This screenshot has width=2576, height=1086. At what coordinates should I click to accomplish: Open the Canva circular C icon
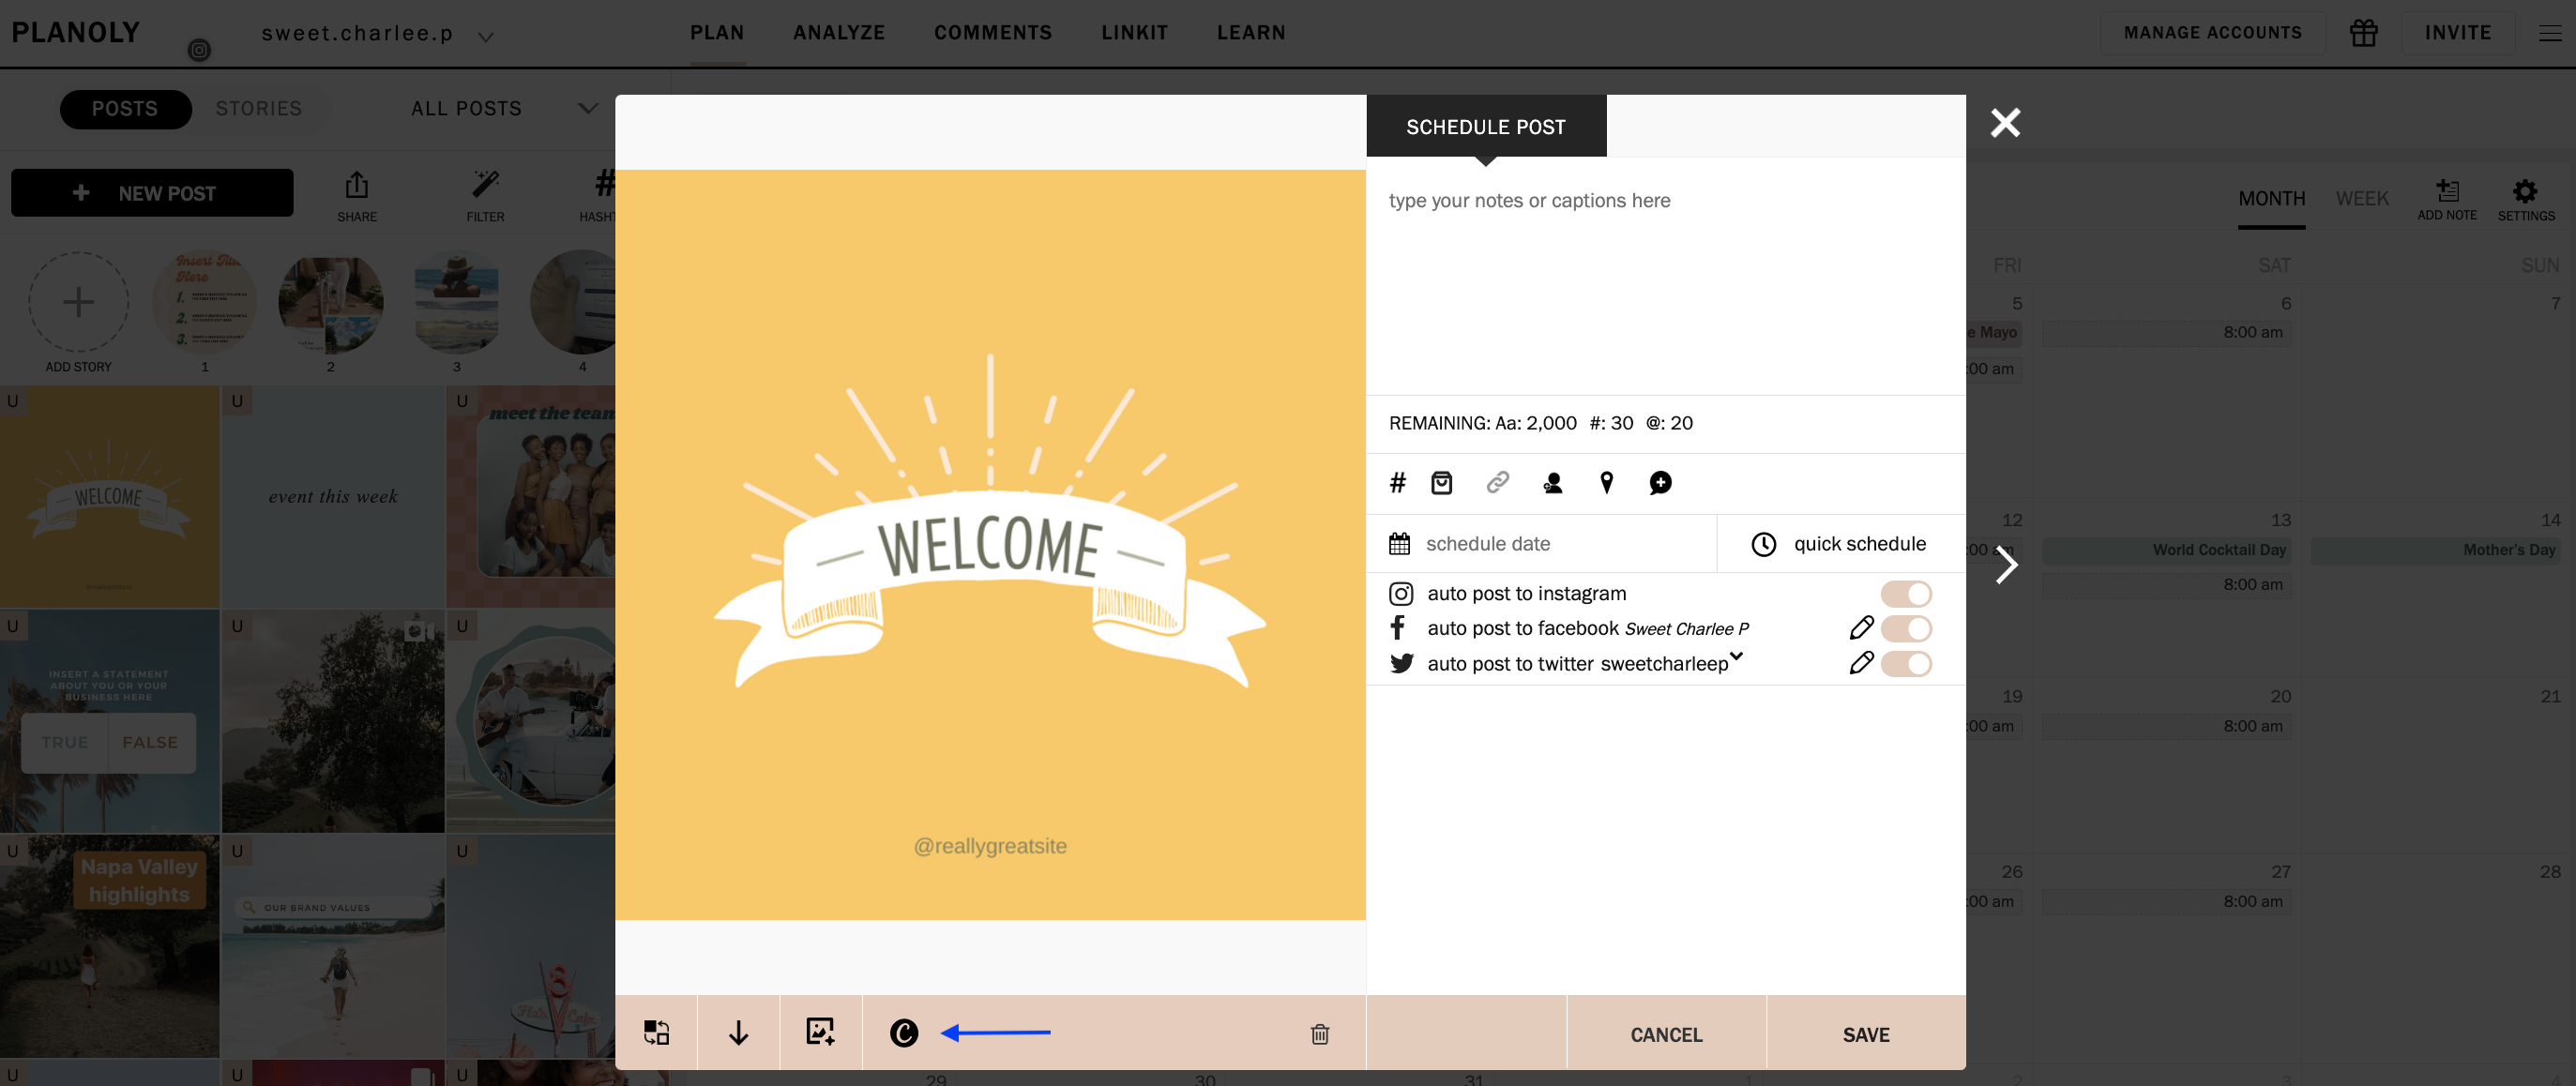[903, 1032]
